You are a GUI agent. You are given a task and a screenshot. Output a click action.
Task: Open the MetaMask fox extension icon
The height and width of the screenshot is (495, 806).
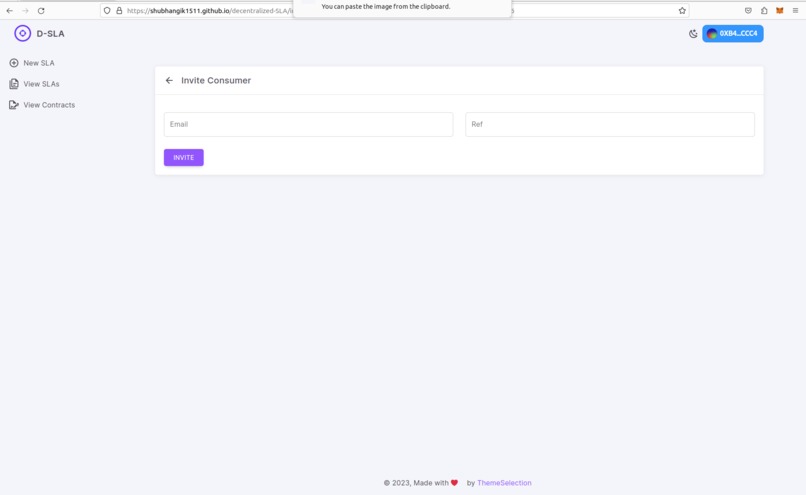(x=780, y=10)
